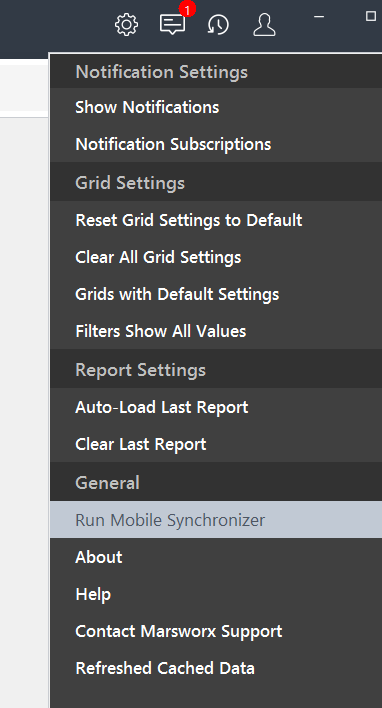Viewport: 382px width, 708px height.
Task: Maximize the application window
Action: pos(371,16)
